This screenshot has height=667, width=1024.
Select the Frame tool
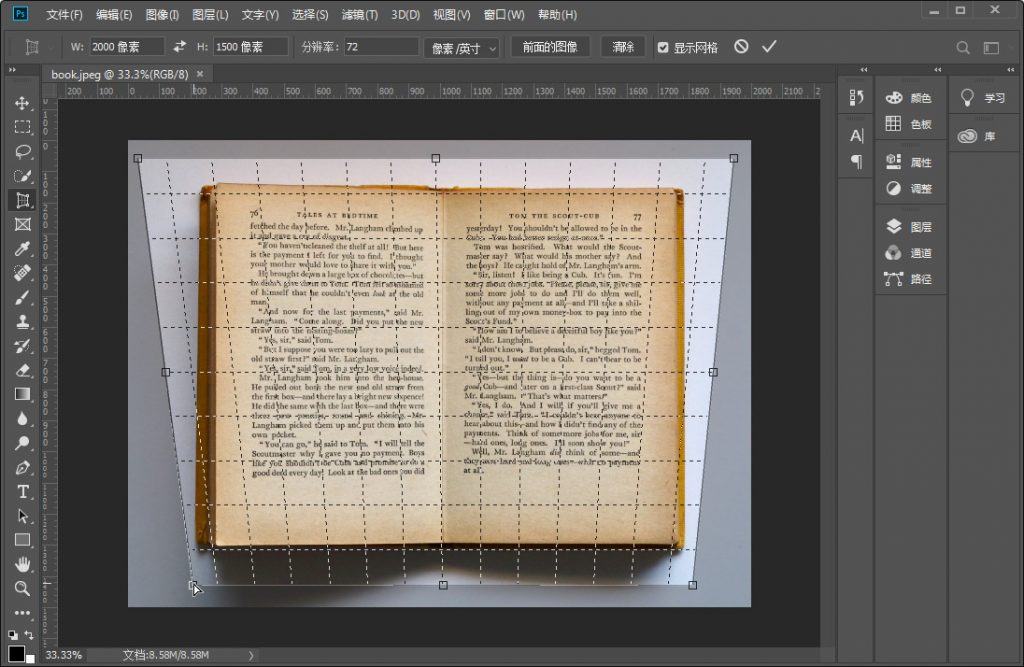[x=22, y=225]
